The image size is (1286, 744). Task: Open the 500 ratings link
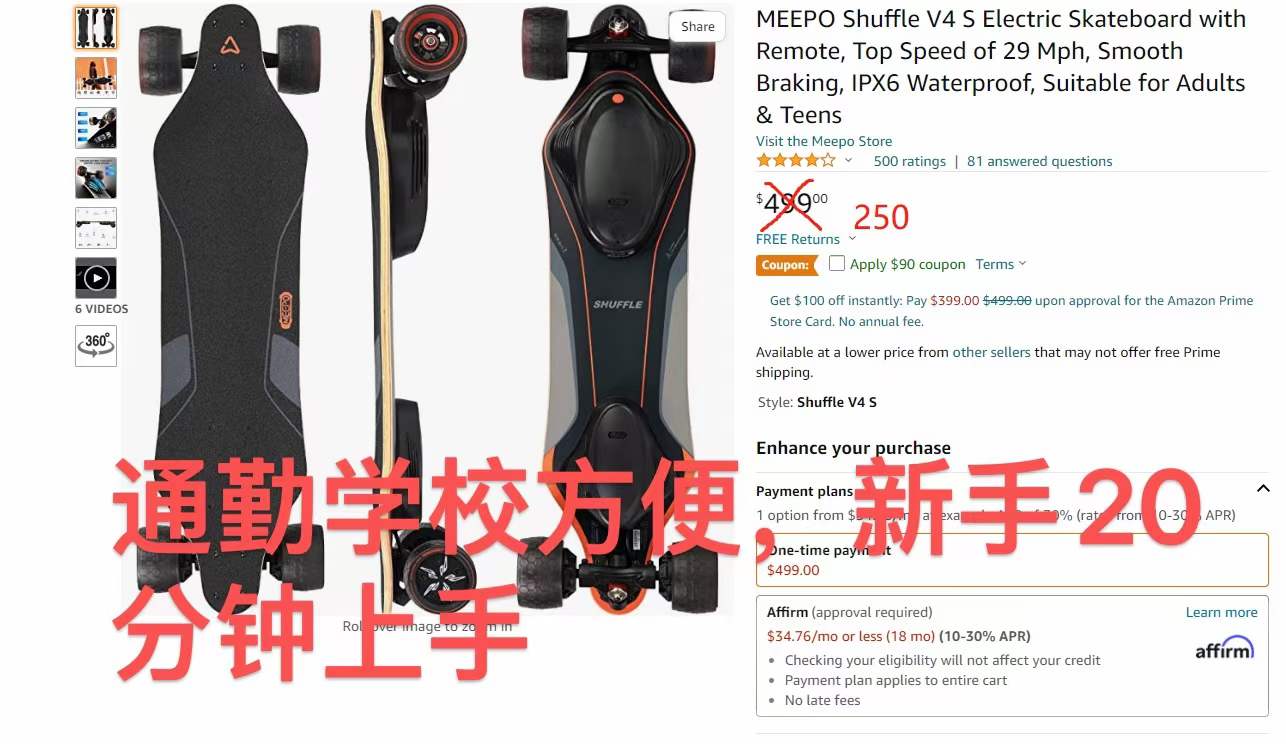click(910, 161)
